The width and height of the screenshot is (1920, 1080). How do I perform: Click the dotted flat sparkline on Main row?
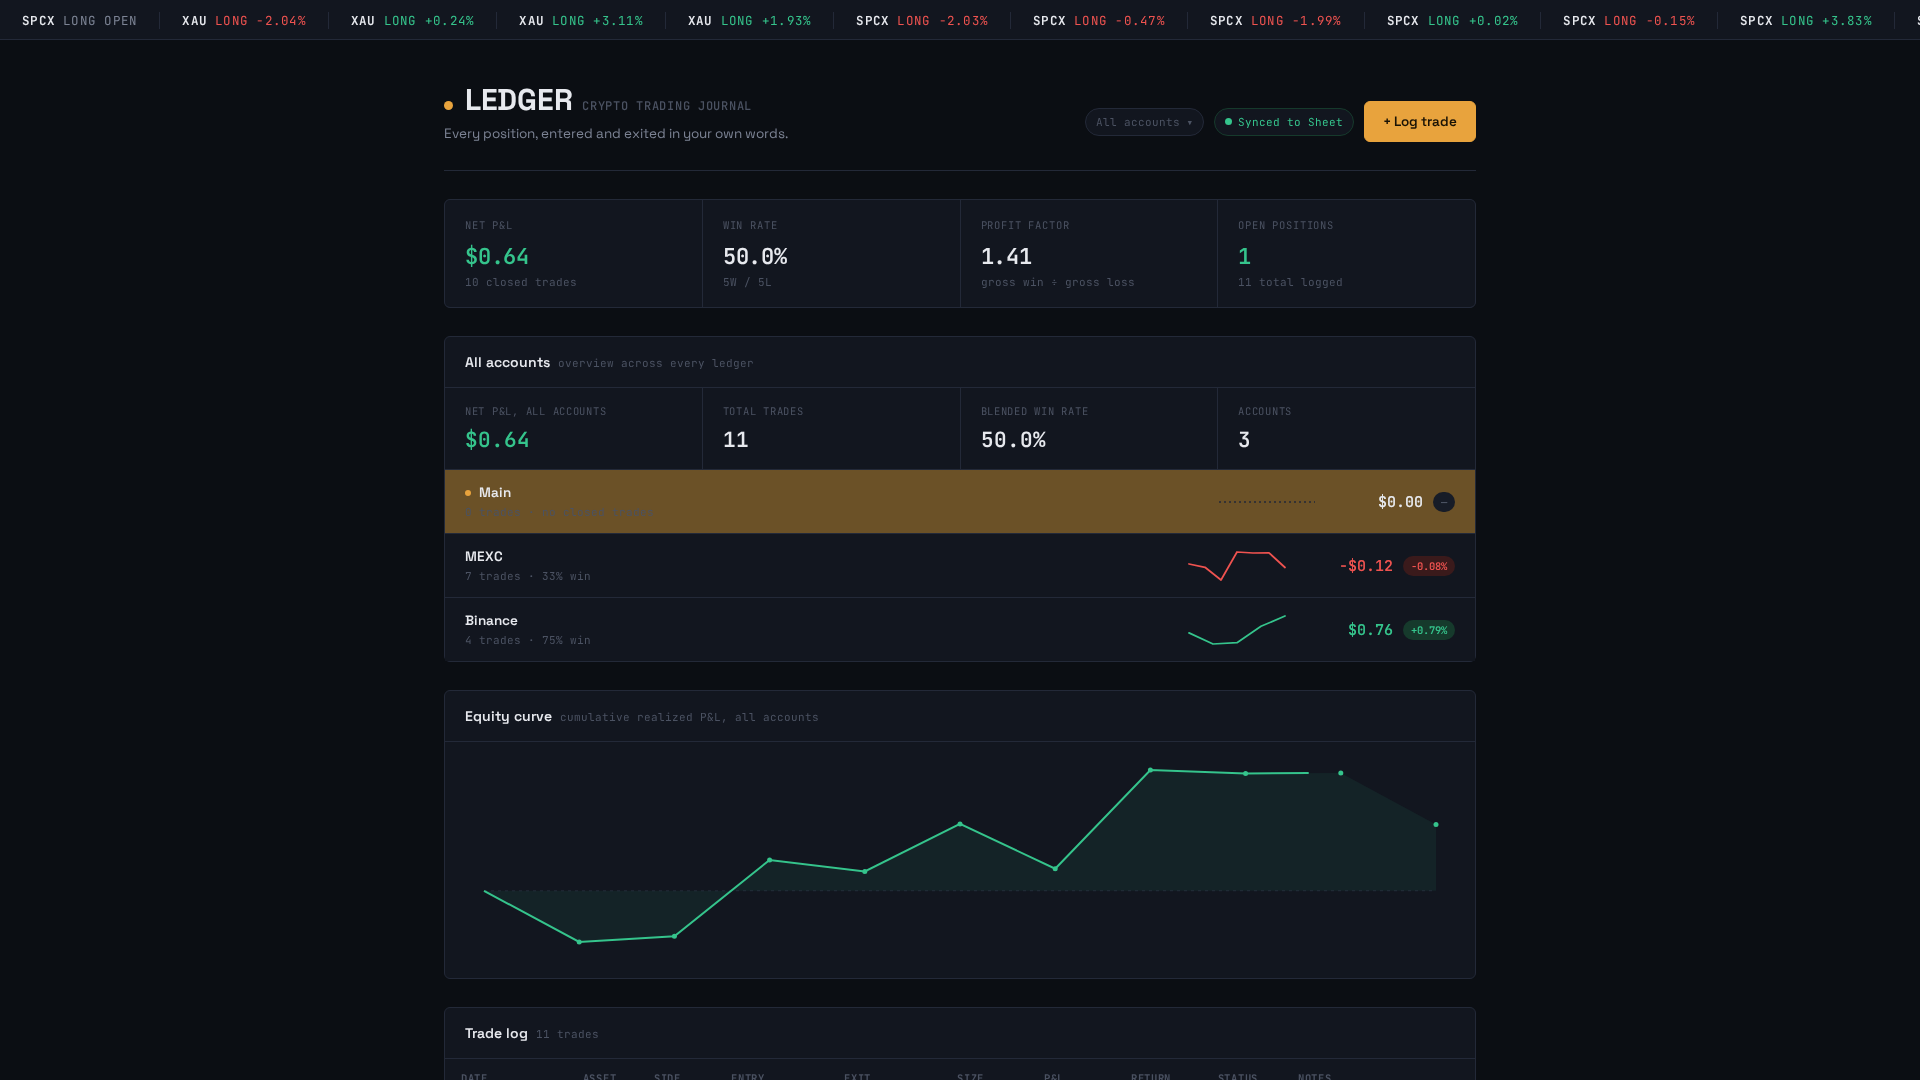point(1267,502)
